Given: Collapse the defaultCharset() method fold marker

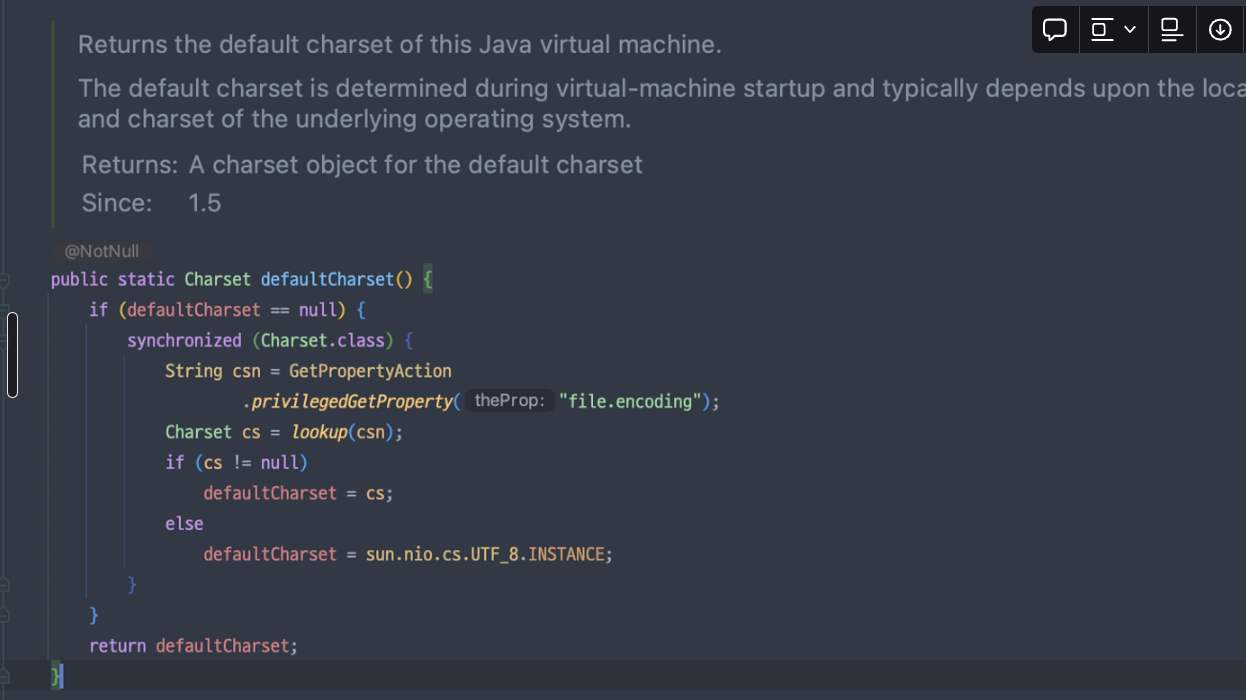Looking at the screenshot, I should (x=5, y=280).
